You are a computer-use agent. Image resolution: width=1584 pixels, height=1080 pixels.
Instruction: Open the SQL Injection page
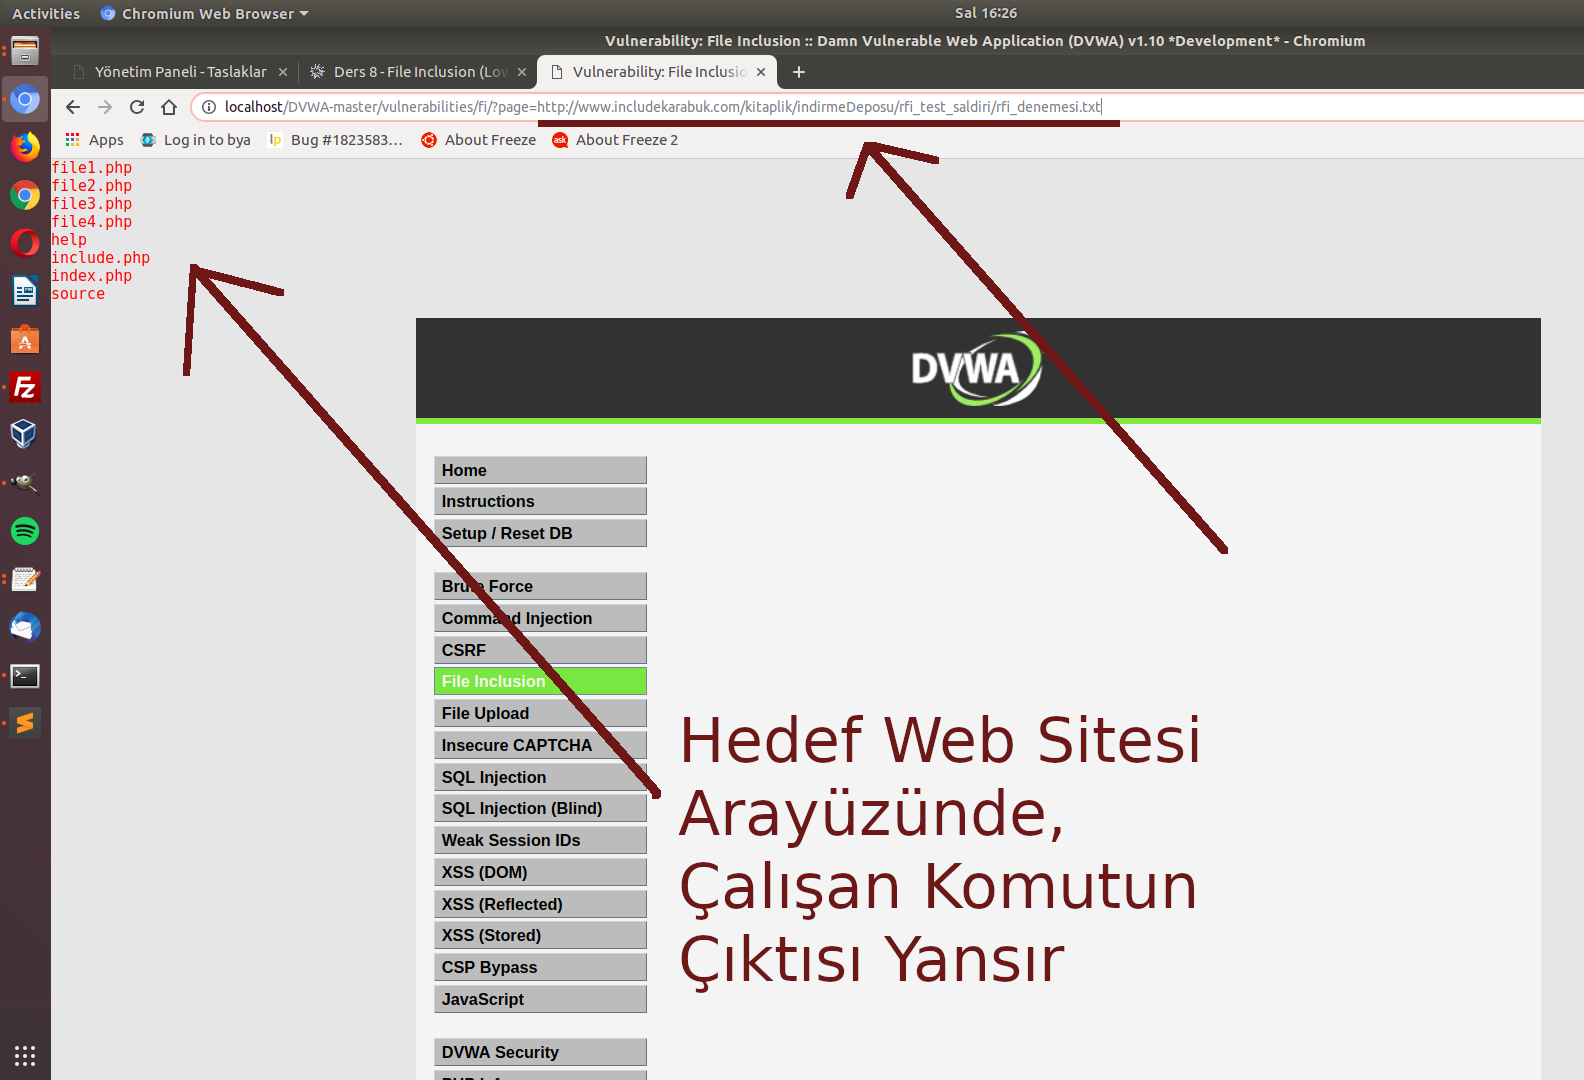pyautogui.click(x=540, y=777)
